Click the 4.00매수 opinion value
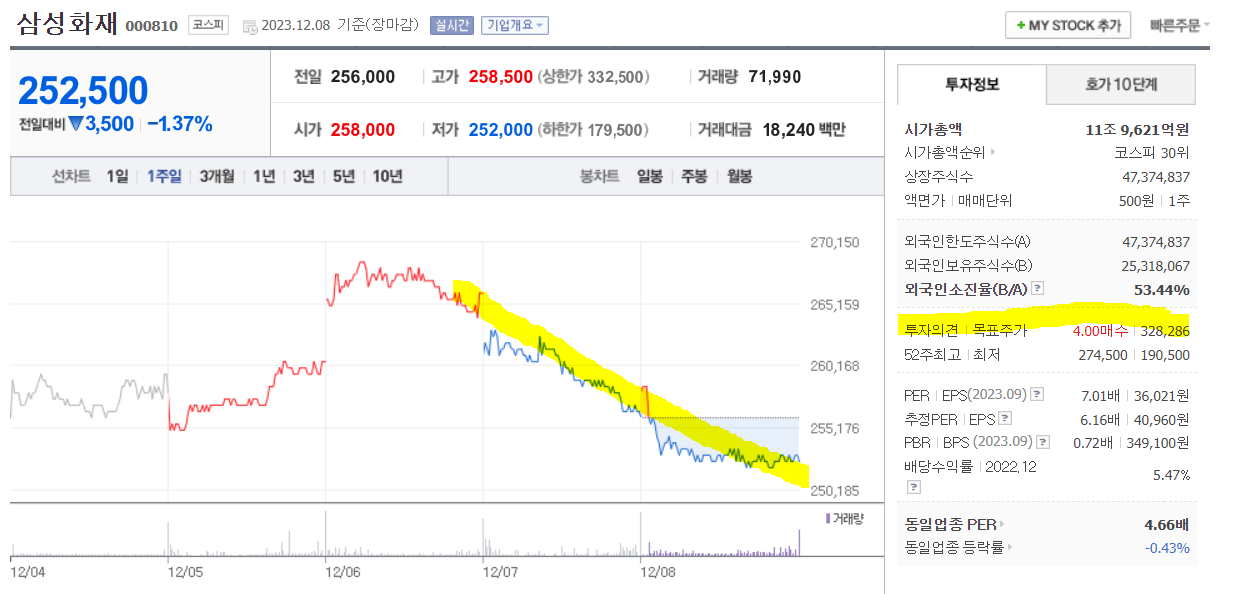This screenshot has height=594, width=1238. point(1100,330)
